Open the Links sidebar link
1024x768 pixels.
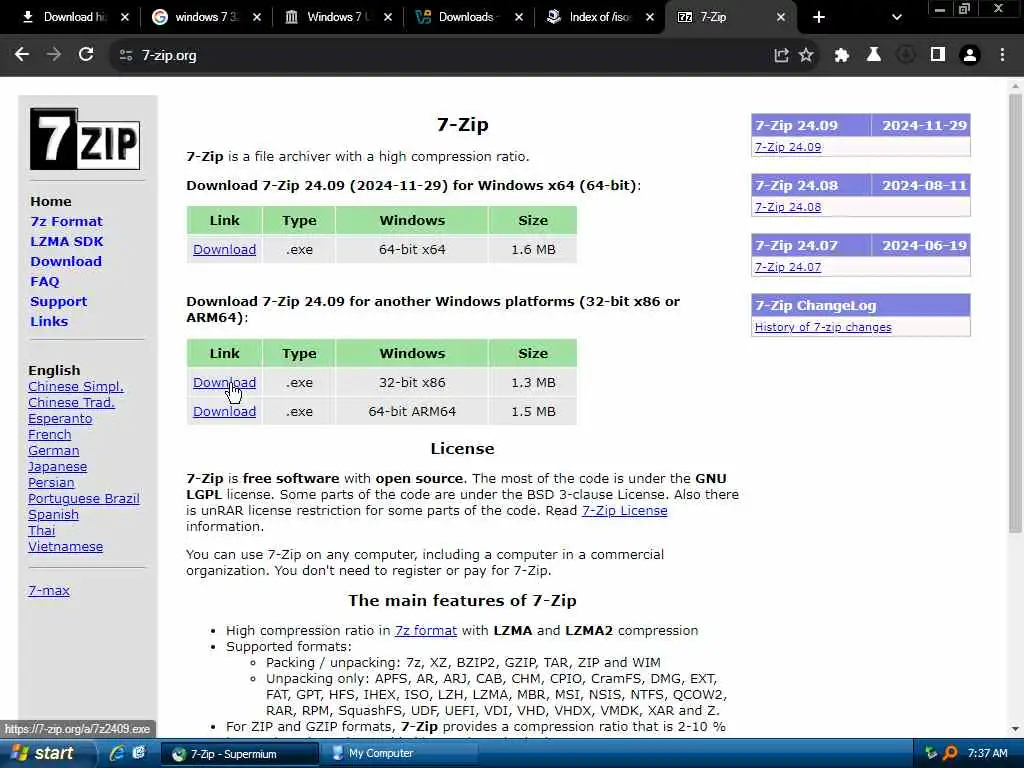pyautogui.click(x=49, y=321)
